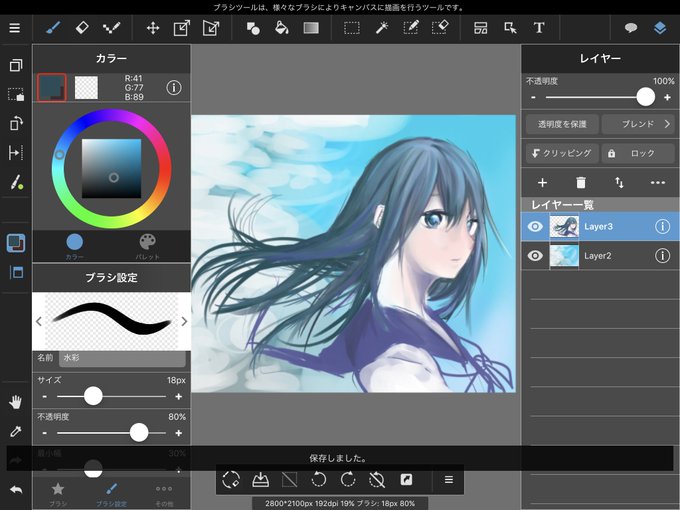680x510 pixels.
Task: Open layer reorder arrows menu
Action: [619, 183]
